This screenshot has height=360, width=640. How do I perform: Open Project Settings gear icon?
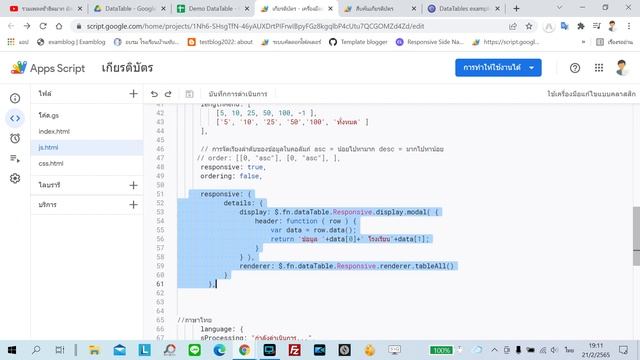(15, 178)
